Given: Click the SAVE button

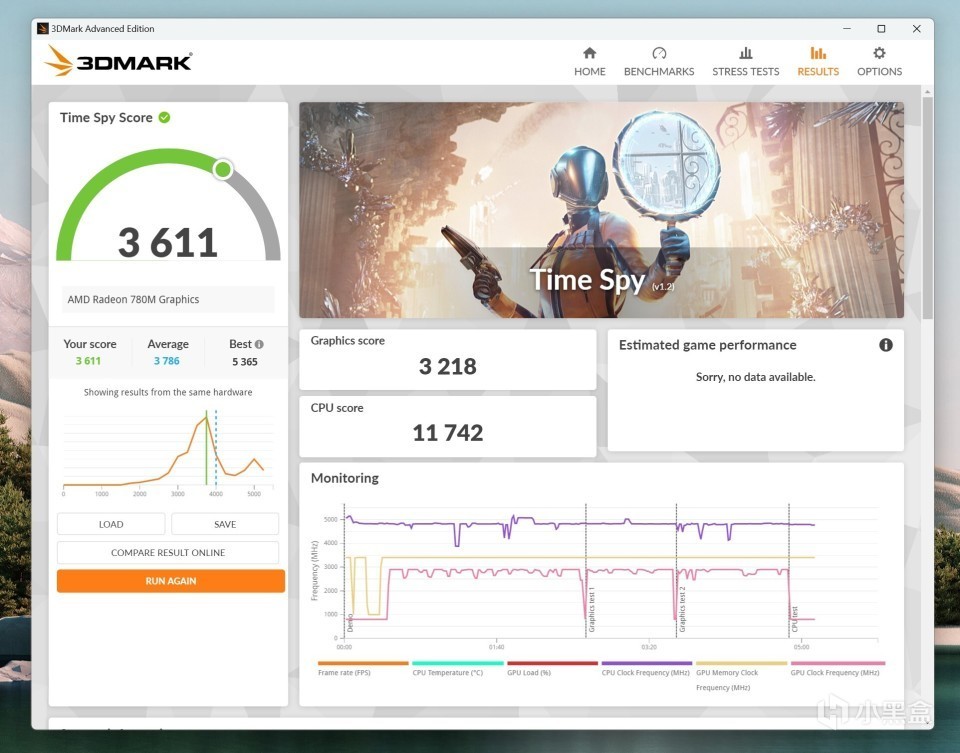Looking at the screenshot, I should [x=225, y=524].
